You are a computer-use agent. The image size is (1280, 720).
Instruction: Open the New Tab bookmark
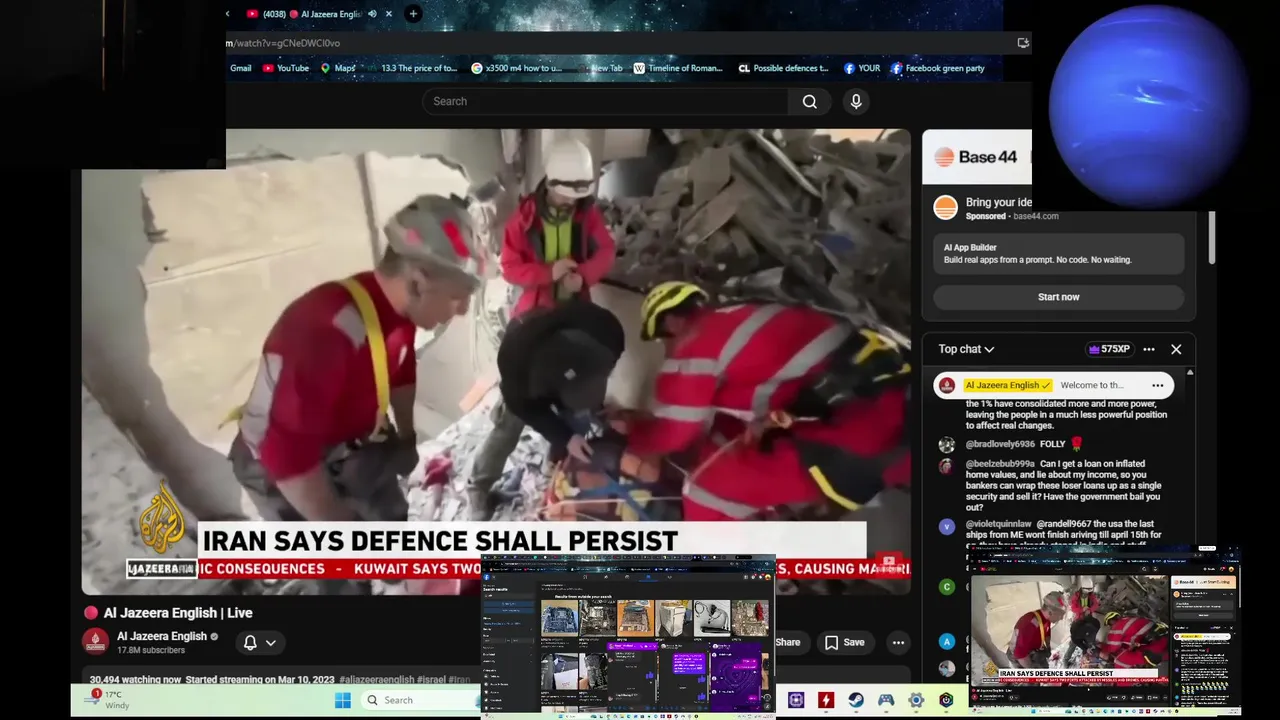pos(600,68)
